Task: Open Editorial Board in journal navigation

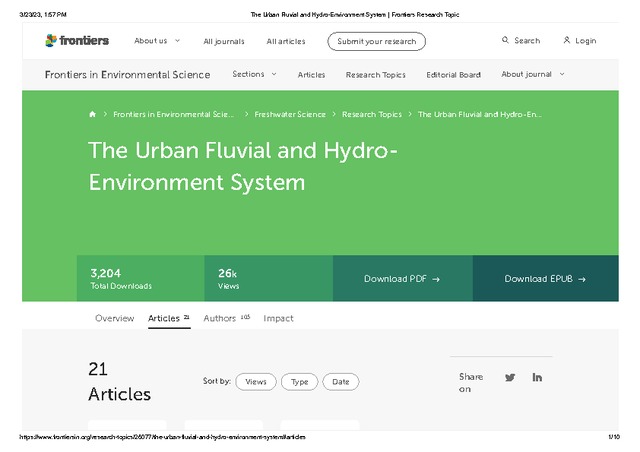Action: (x=453, y=75)
